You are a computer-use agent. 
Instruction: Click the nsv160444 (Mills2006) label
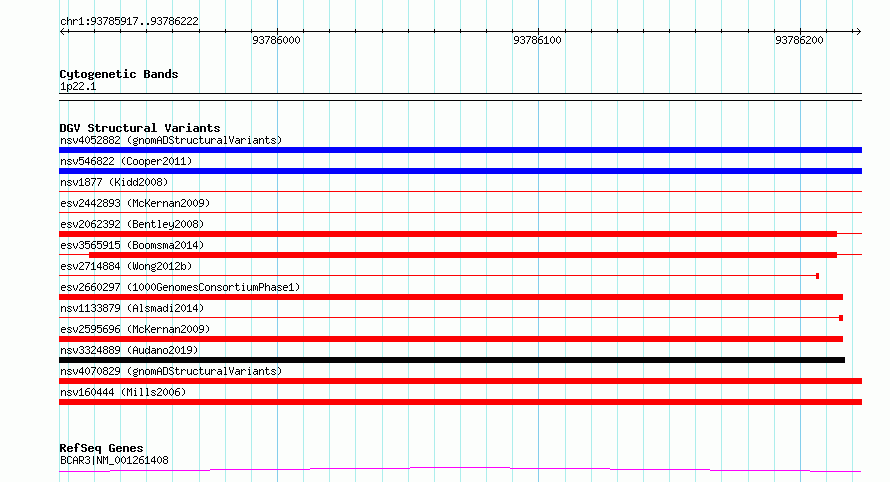[x=123, y=392]
